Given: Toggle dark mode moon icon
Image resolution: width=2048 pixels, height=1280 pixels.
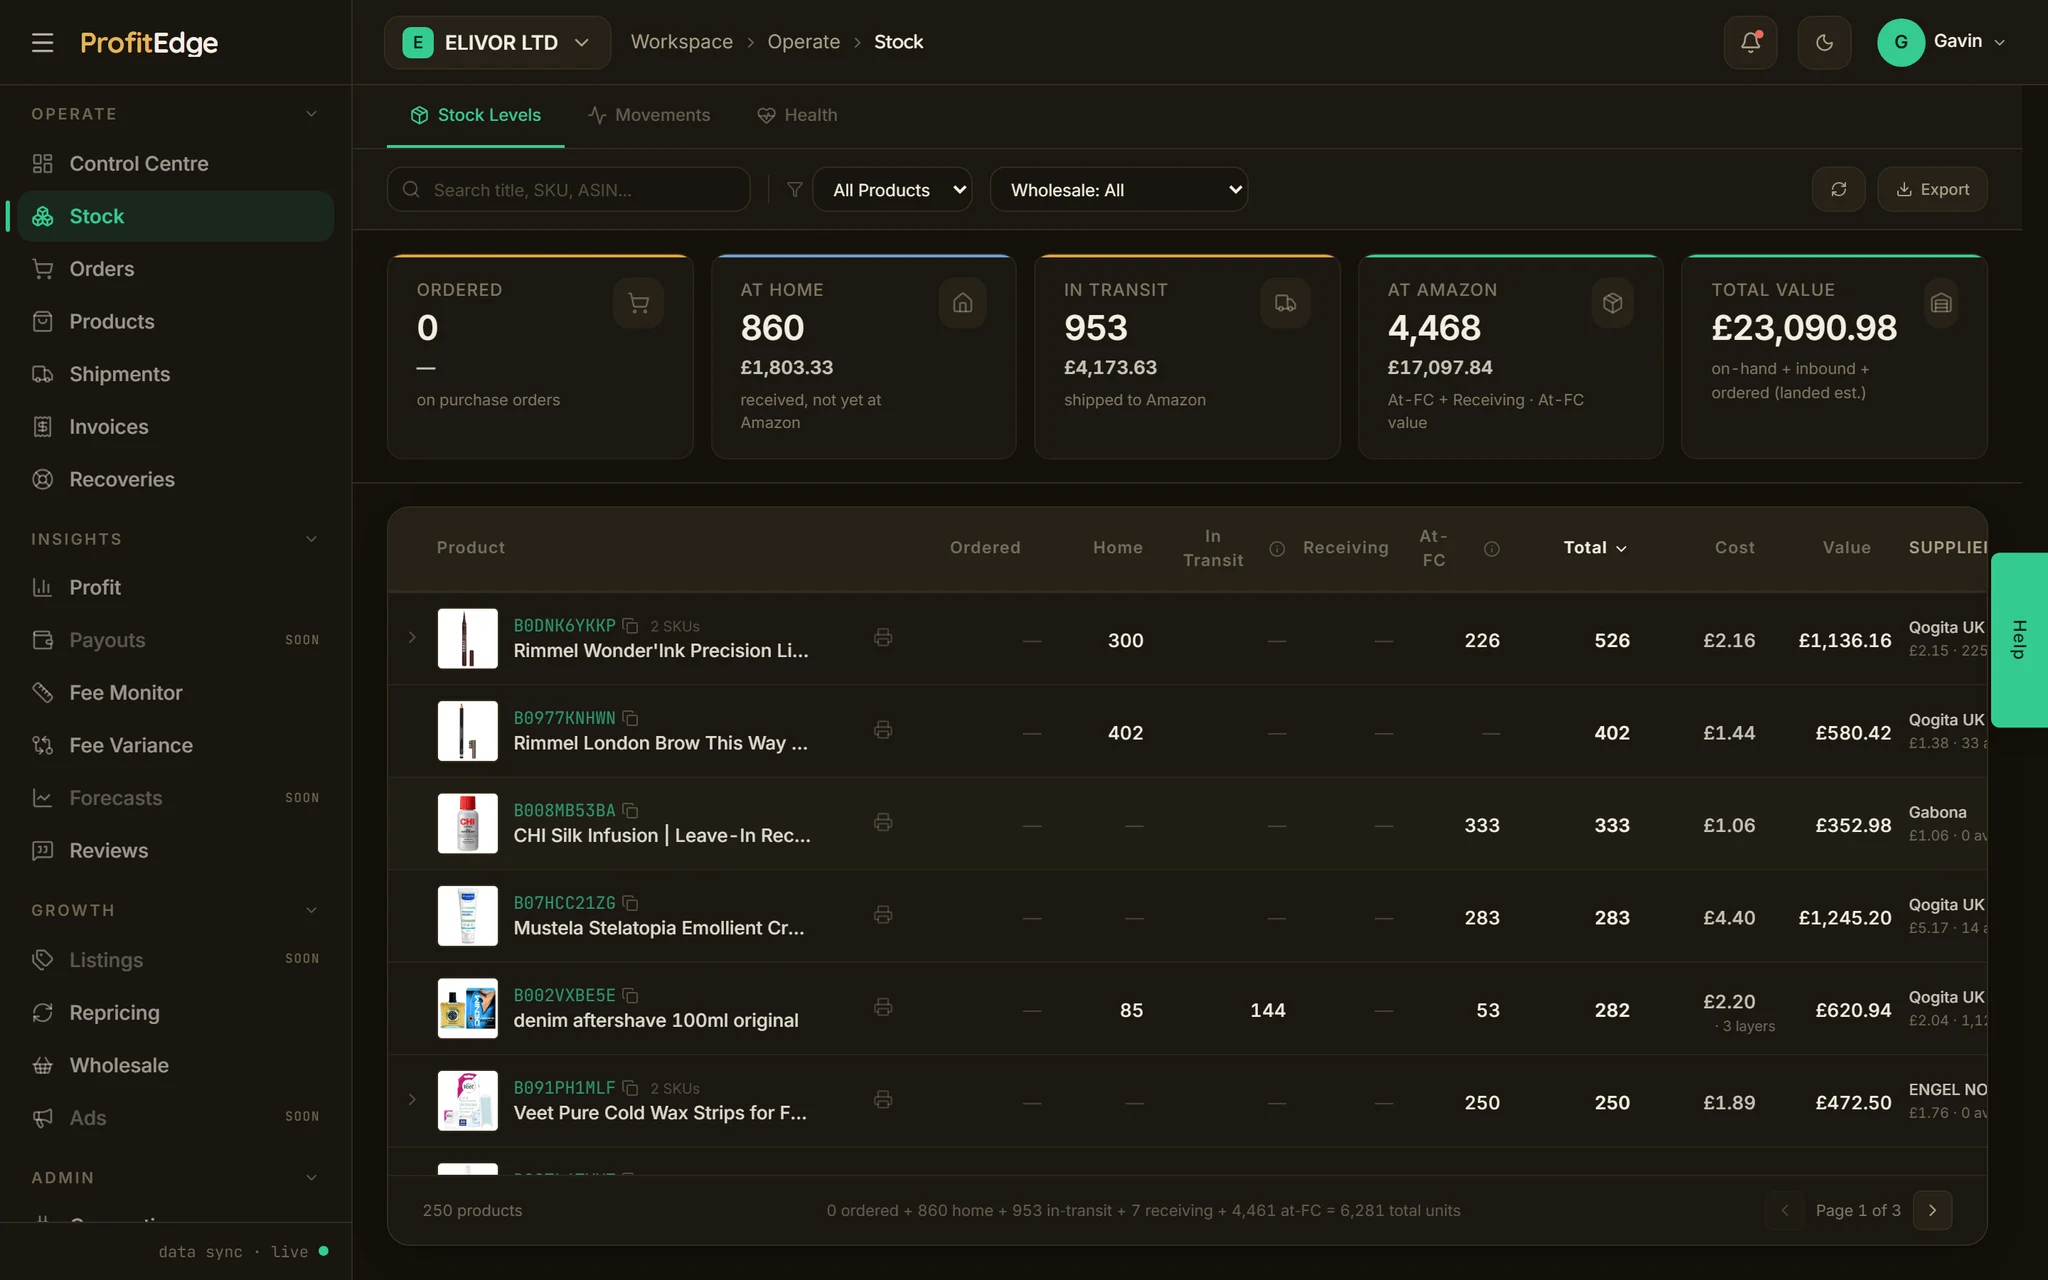Looking at the screenshot, I should coord(1824,42).
